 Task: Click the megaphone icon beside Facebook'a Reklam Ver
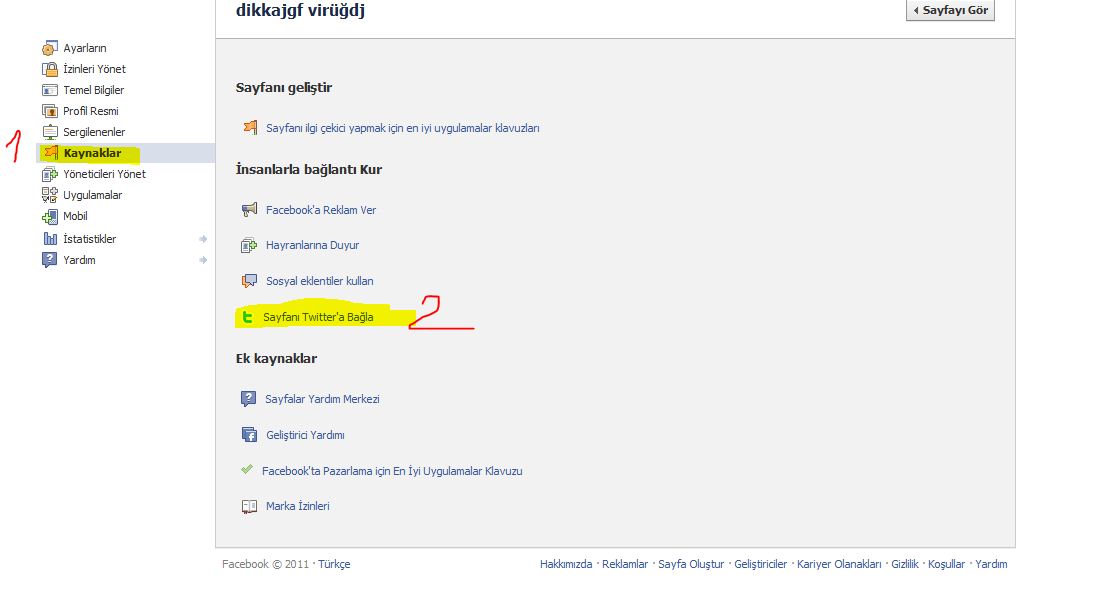click(249, 209)
